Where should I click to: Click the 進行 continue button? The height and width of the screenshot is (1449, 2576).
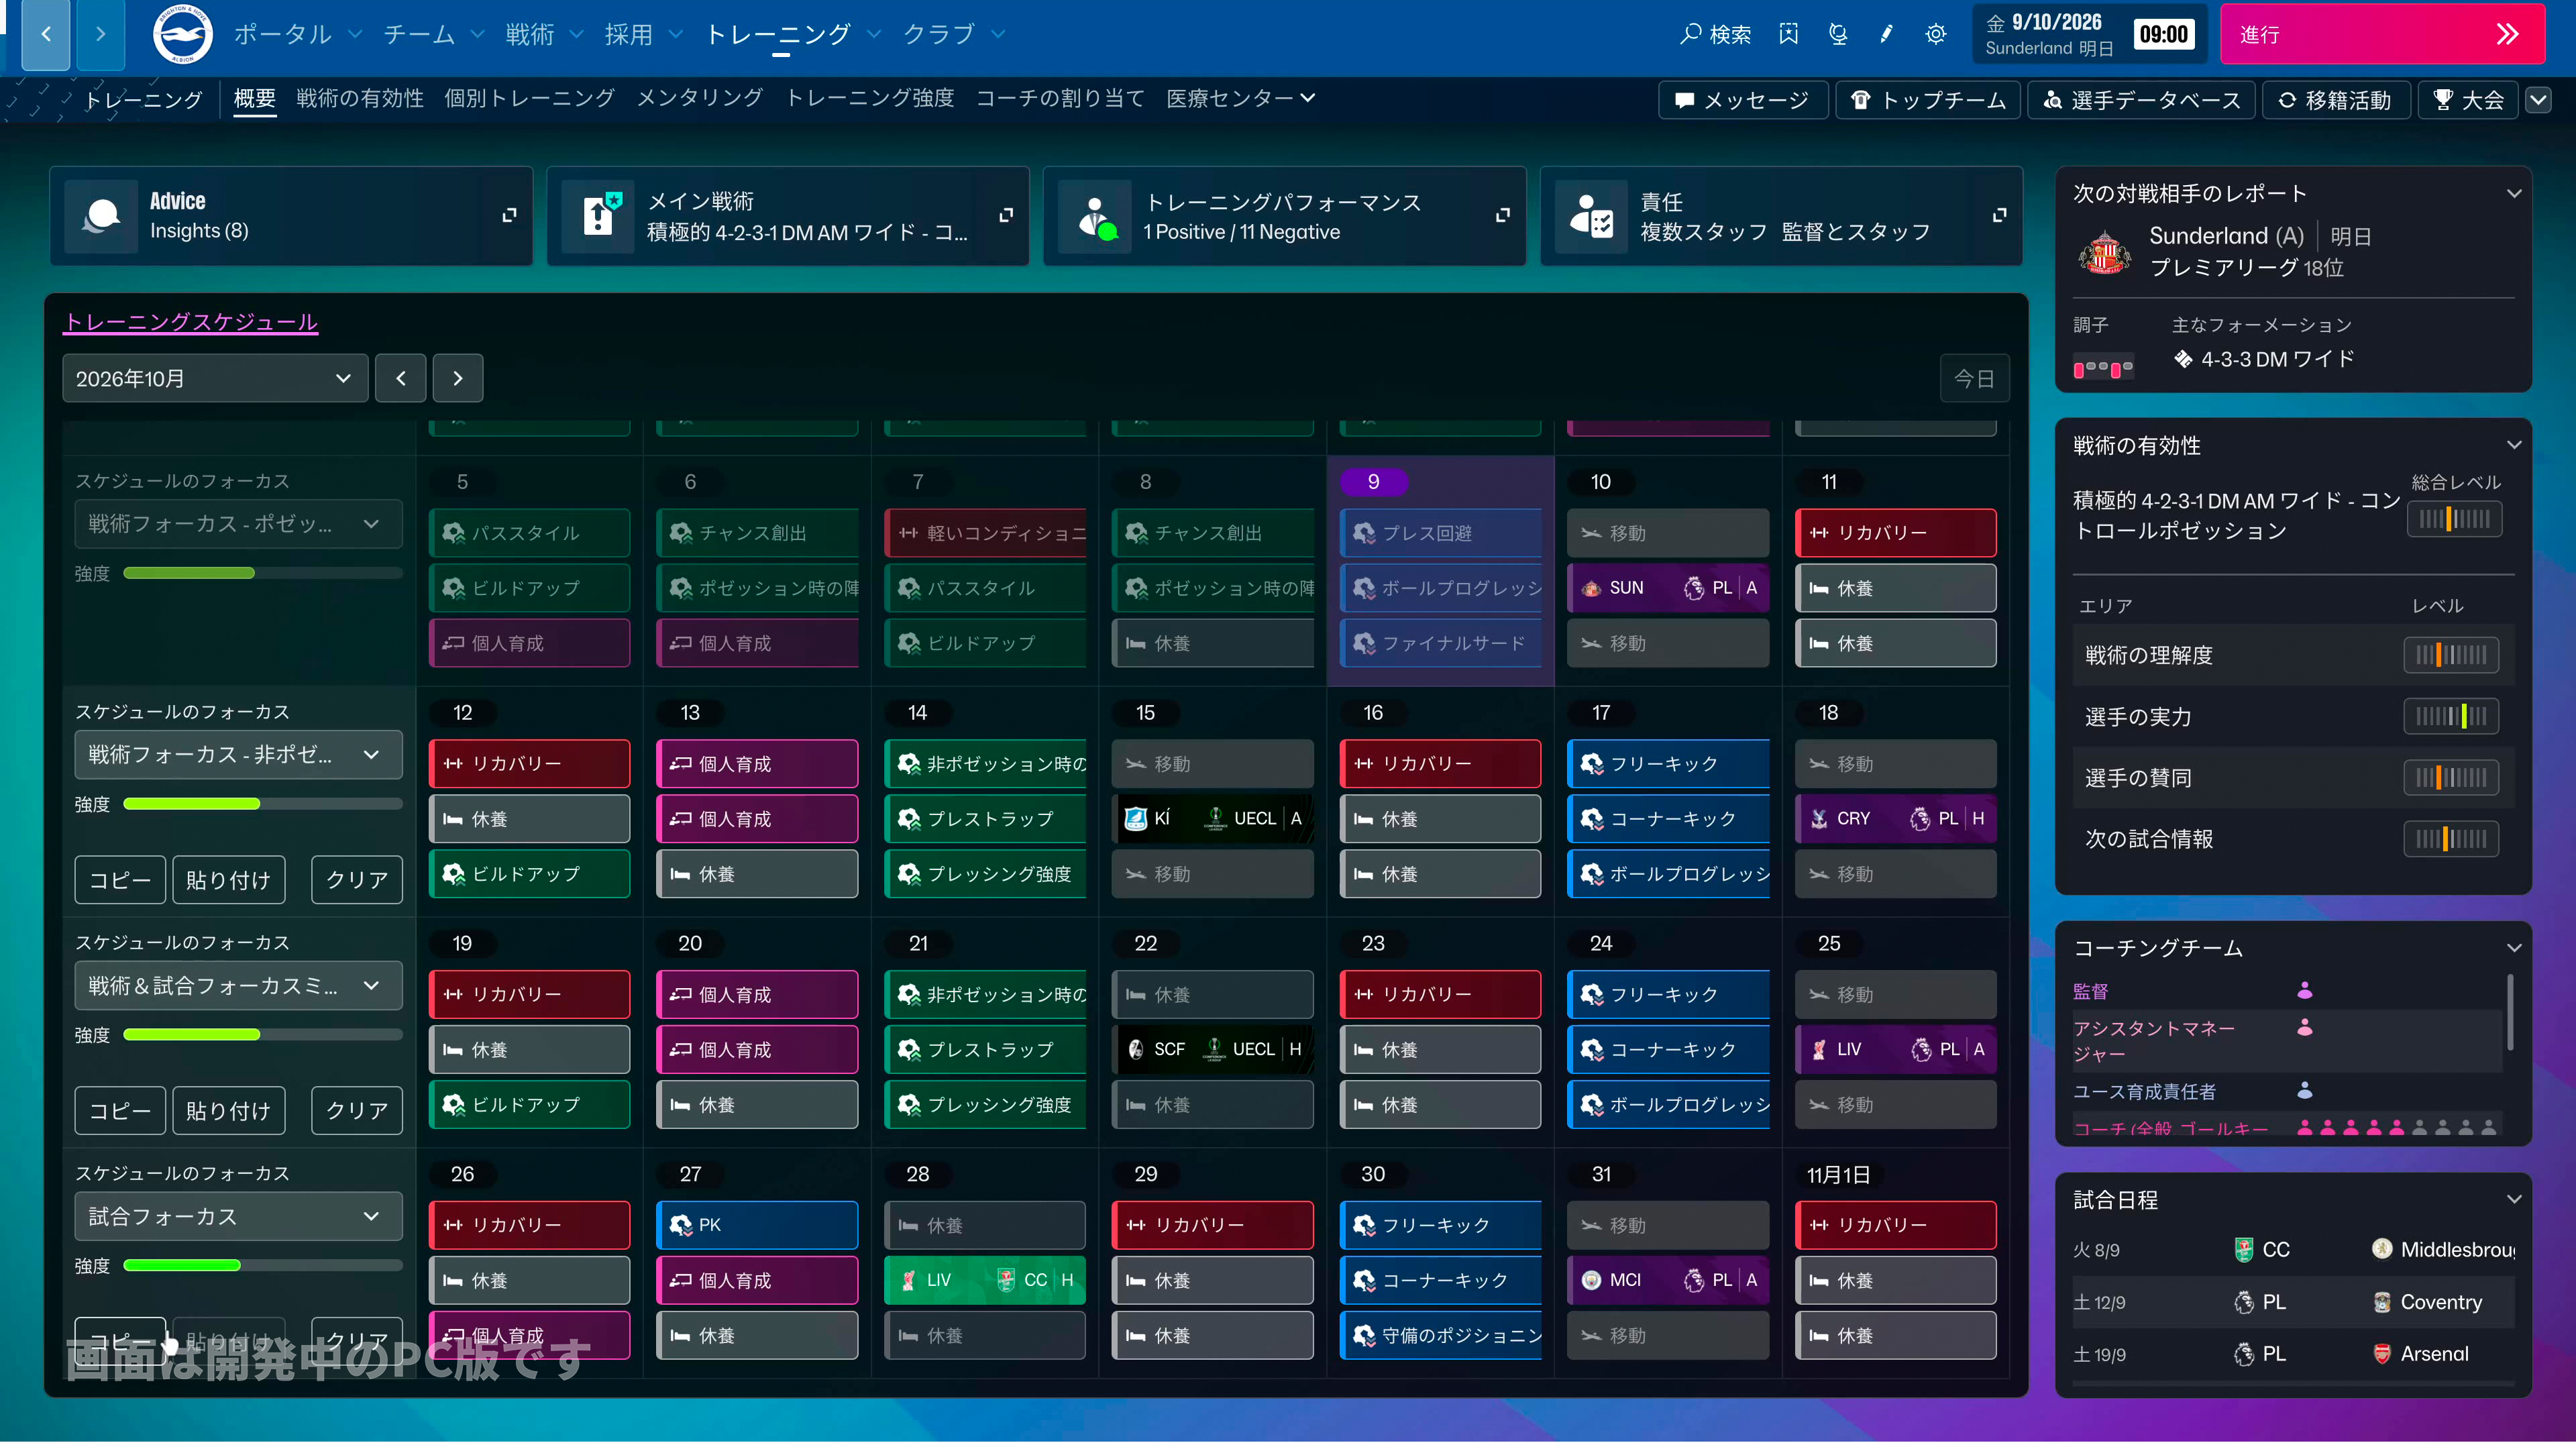[2383, 34]
